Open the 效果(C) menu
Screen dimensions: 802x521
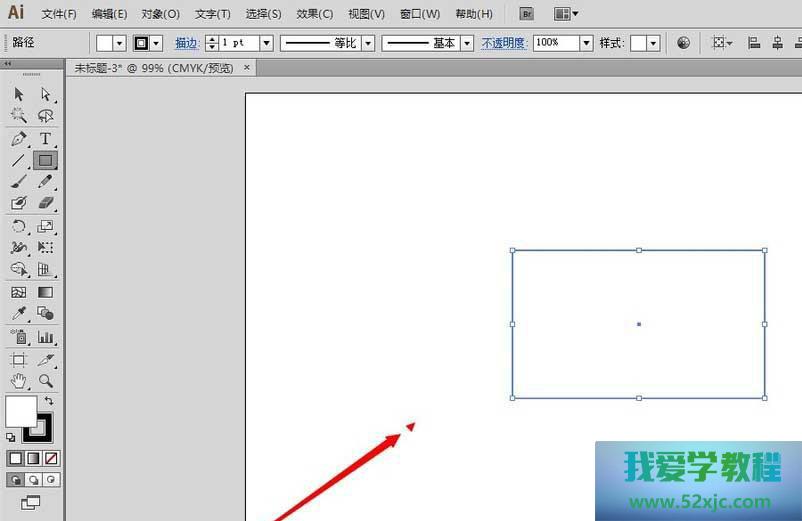coord(315,14)
